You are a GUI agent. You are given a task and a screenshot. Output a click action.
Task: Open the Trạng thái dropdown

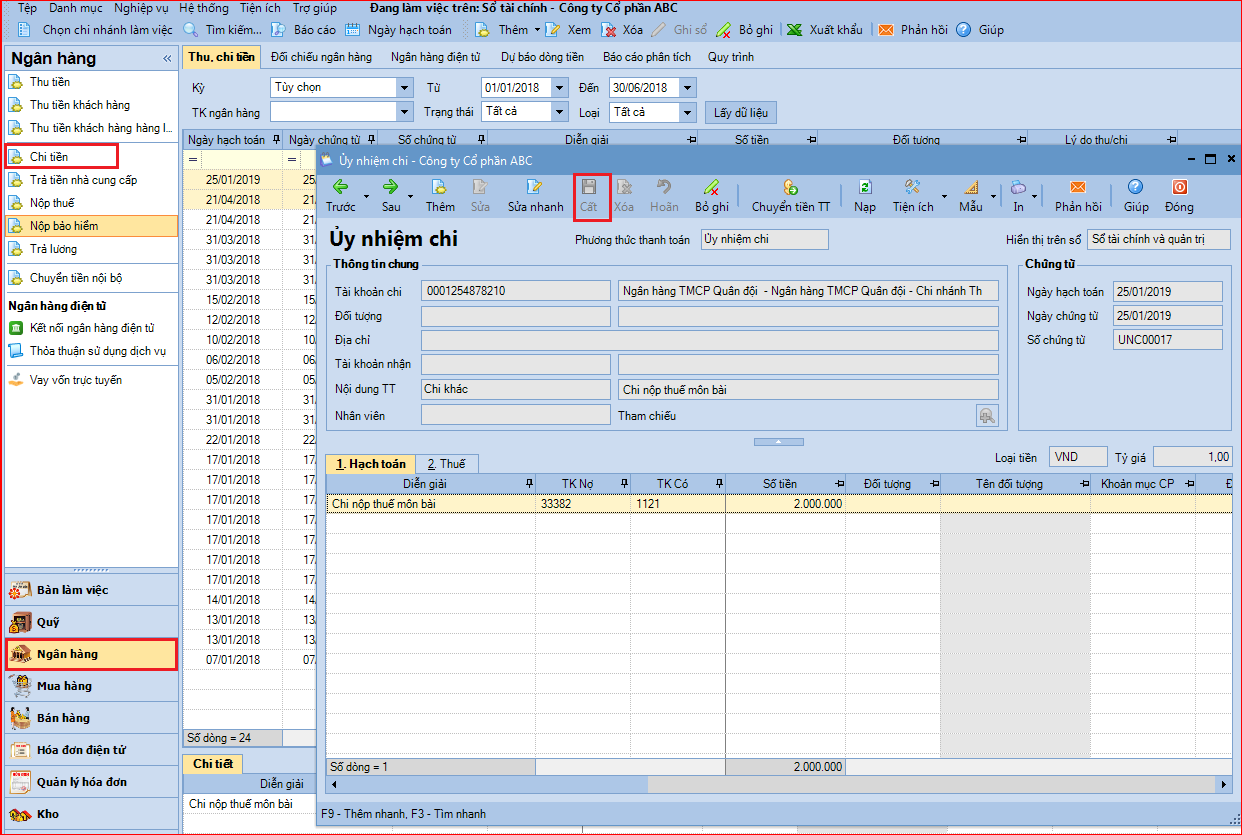(559, 112)
